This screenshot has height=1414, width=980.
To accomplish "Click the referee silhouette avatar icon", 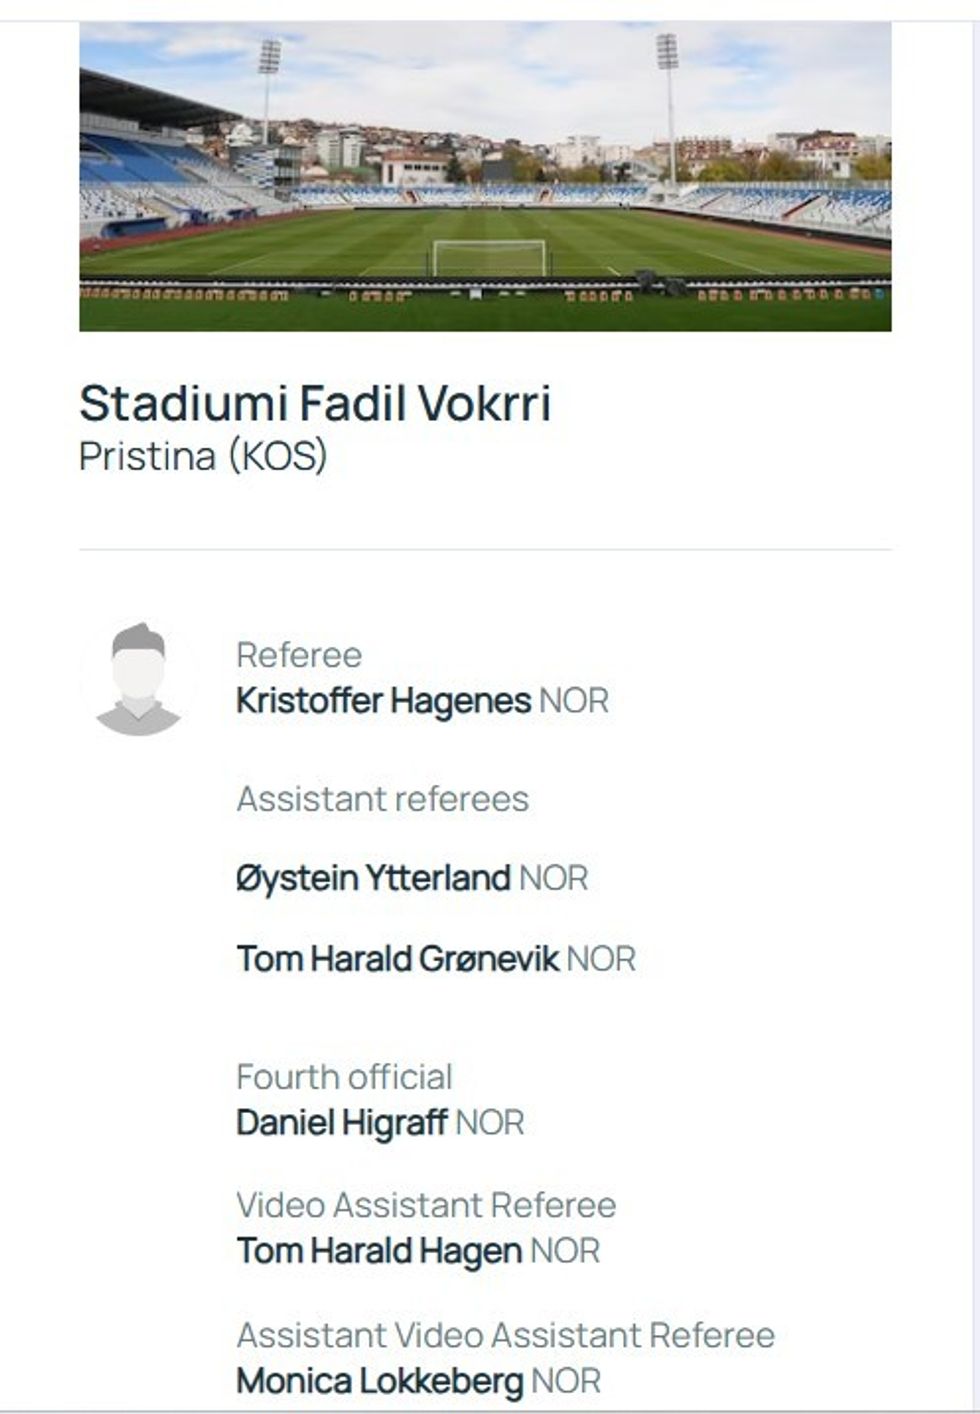I will (138, 680).
